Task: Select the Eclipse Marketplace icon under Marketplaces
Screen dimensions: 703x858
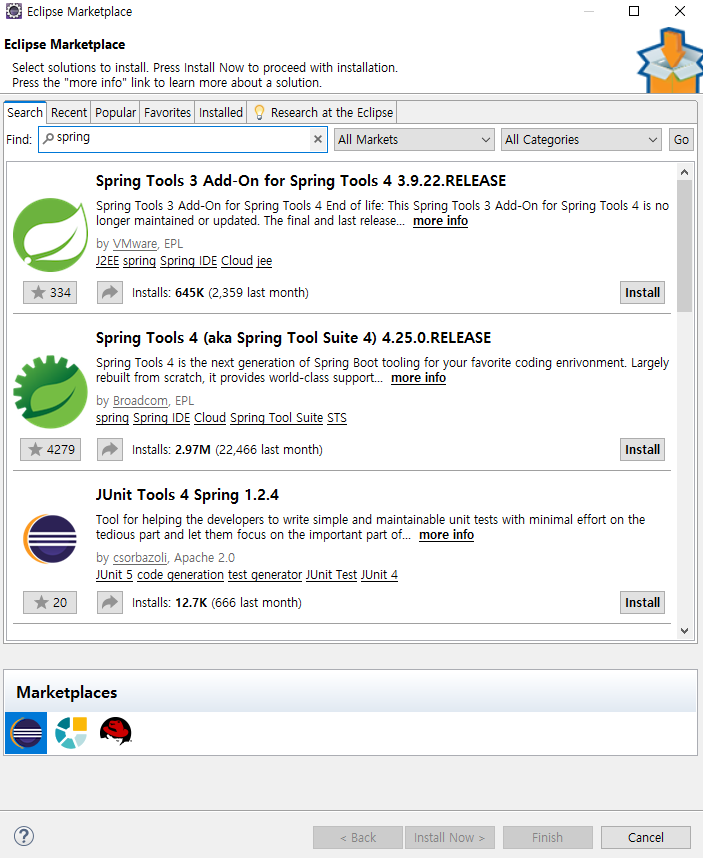Action: 26,733
